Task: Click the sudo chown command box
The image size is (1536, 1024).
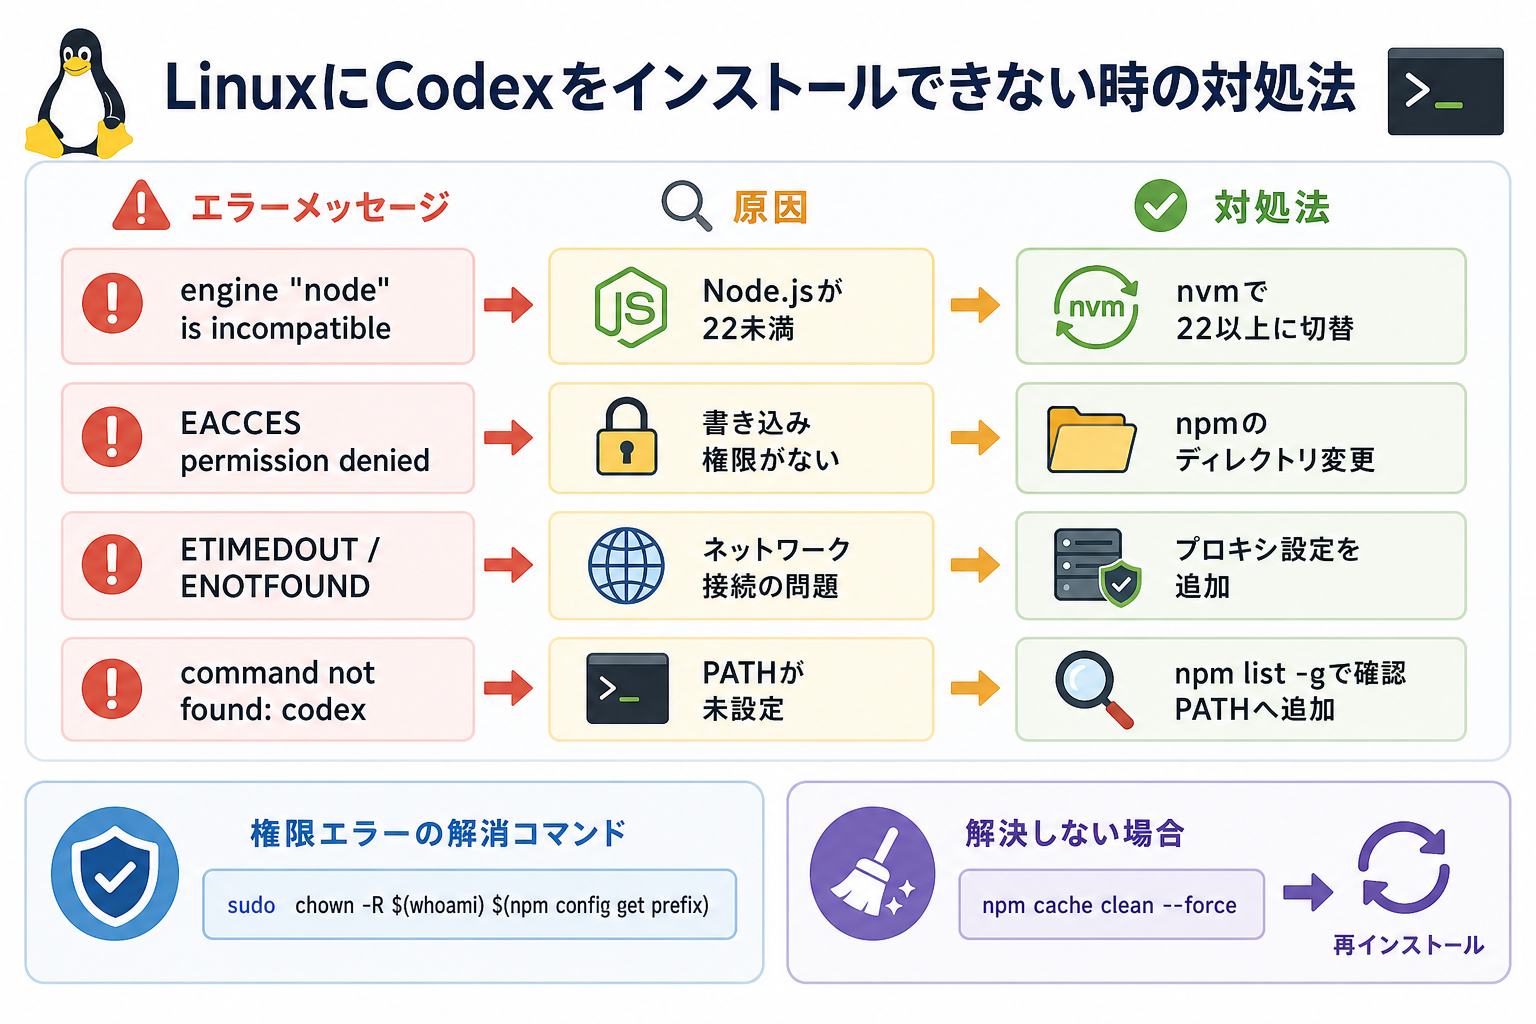Action: [x=469, y=904]
